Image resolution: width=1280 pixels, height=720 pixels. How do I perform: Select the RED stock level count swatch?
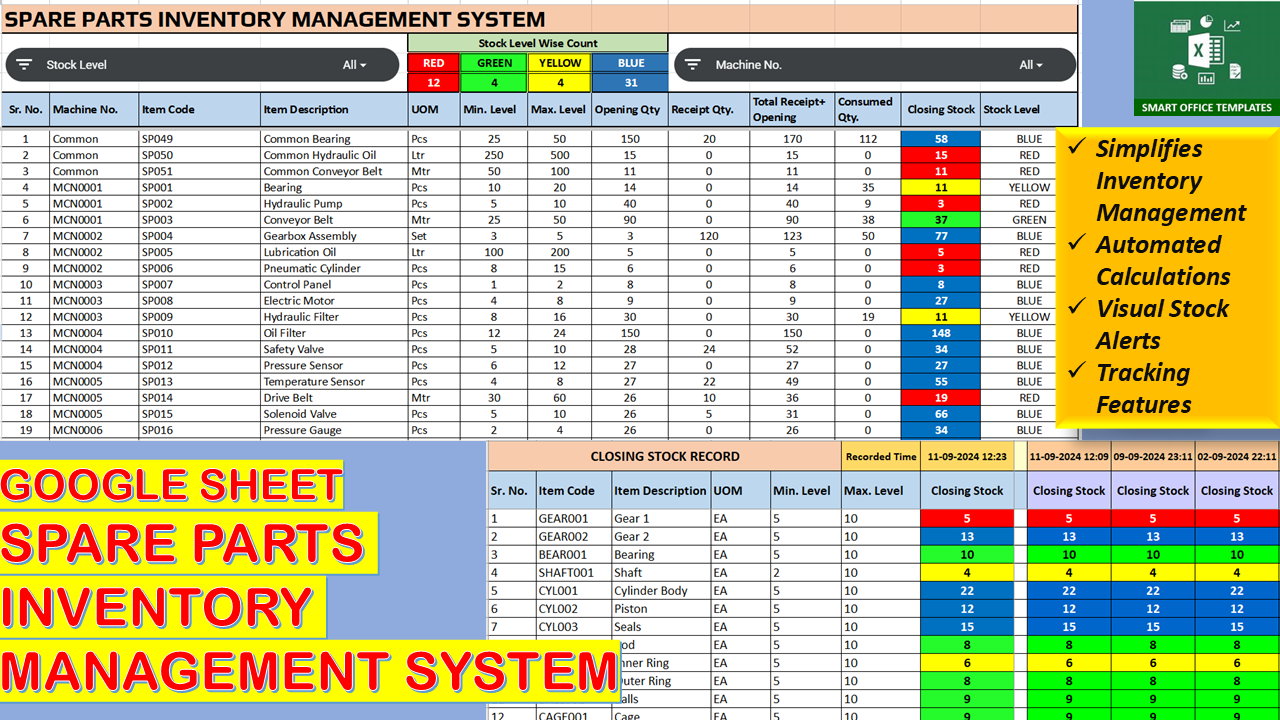pos(433,83)
